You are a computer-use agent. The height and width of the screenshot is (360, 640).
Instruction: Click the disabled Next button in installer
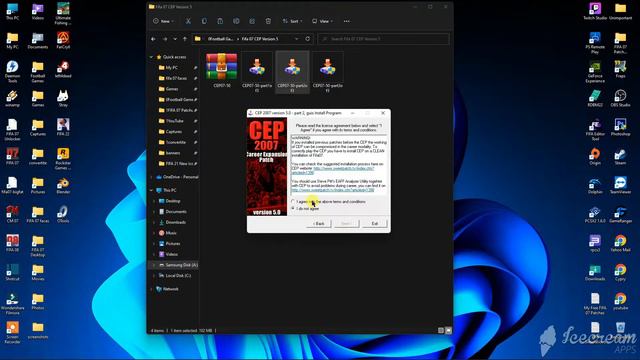[x=347, y=223]
